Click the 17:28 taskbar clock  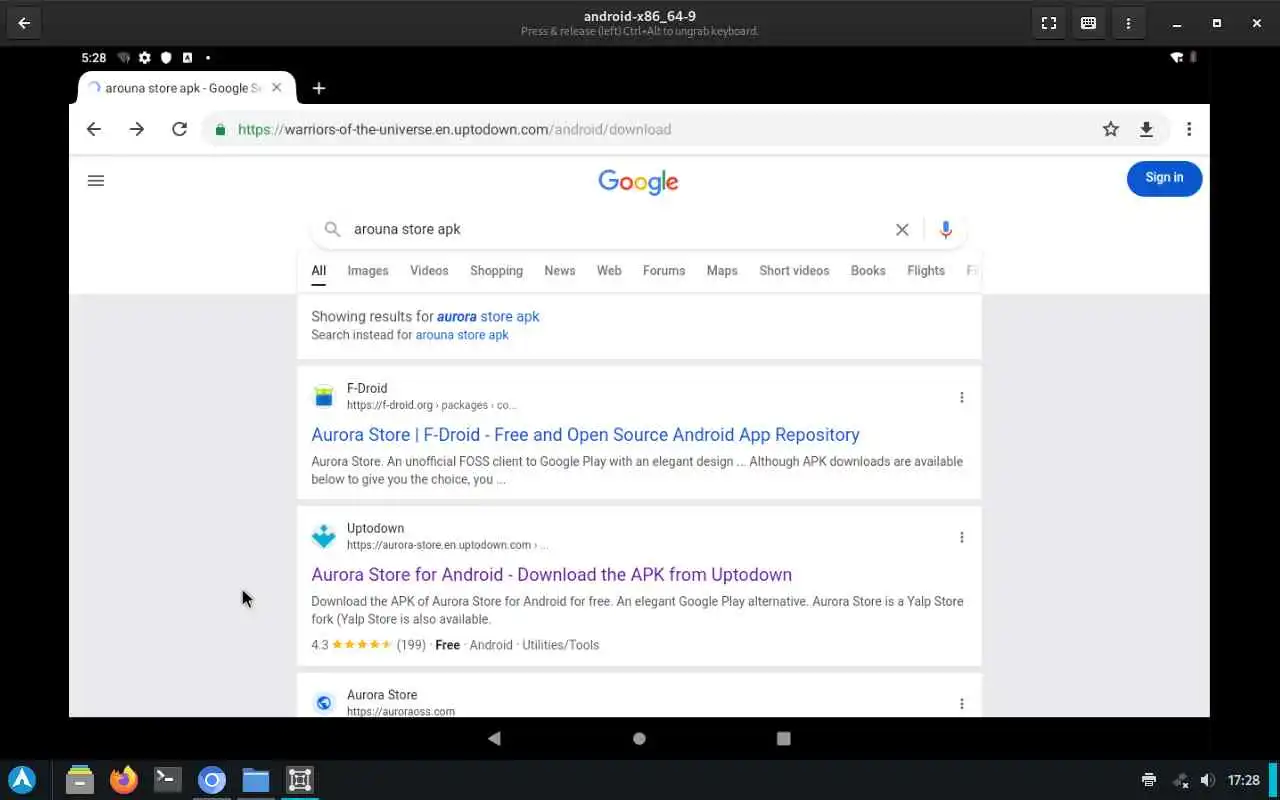[x=1243, y=780]
